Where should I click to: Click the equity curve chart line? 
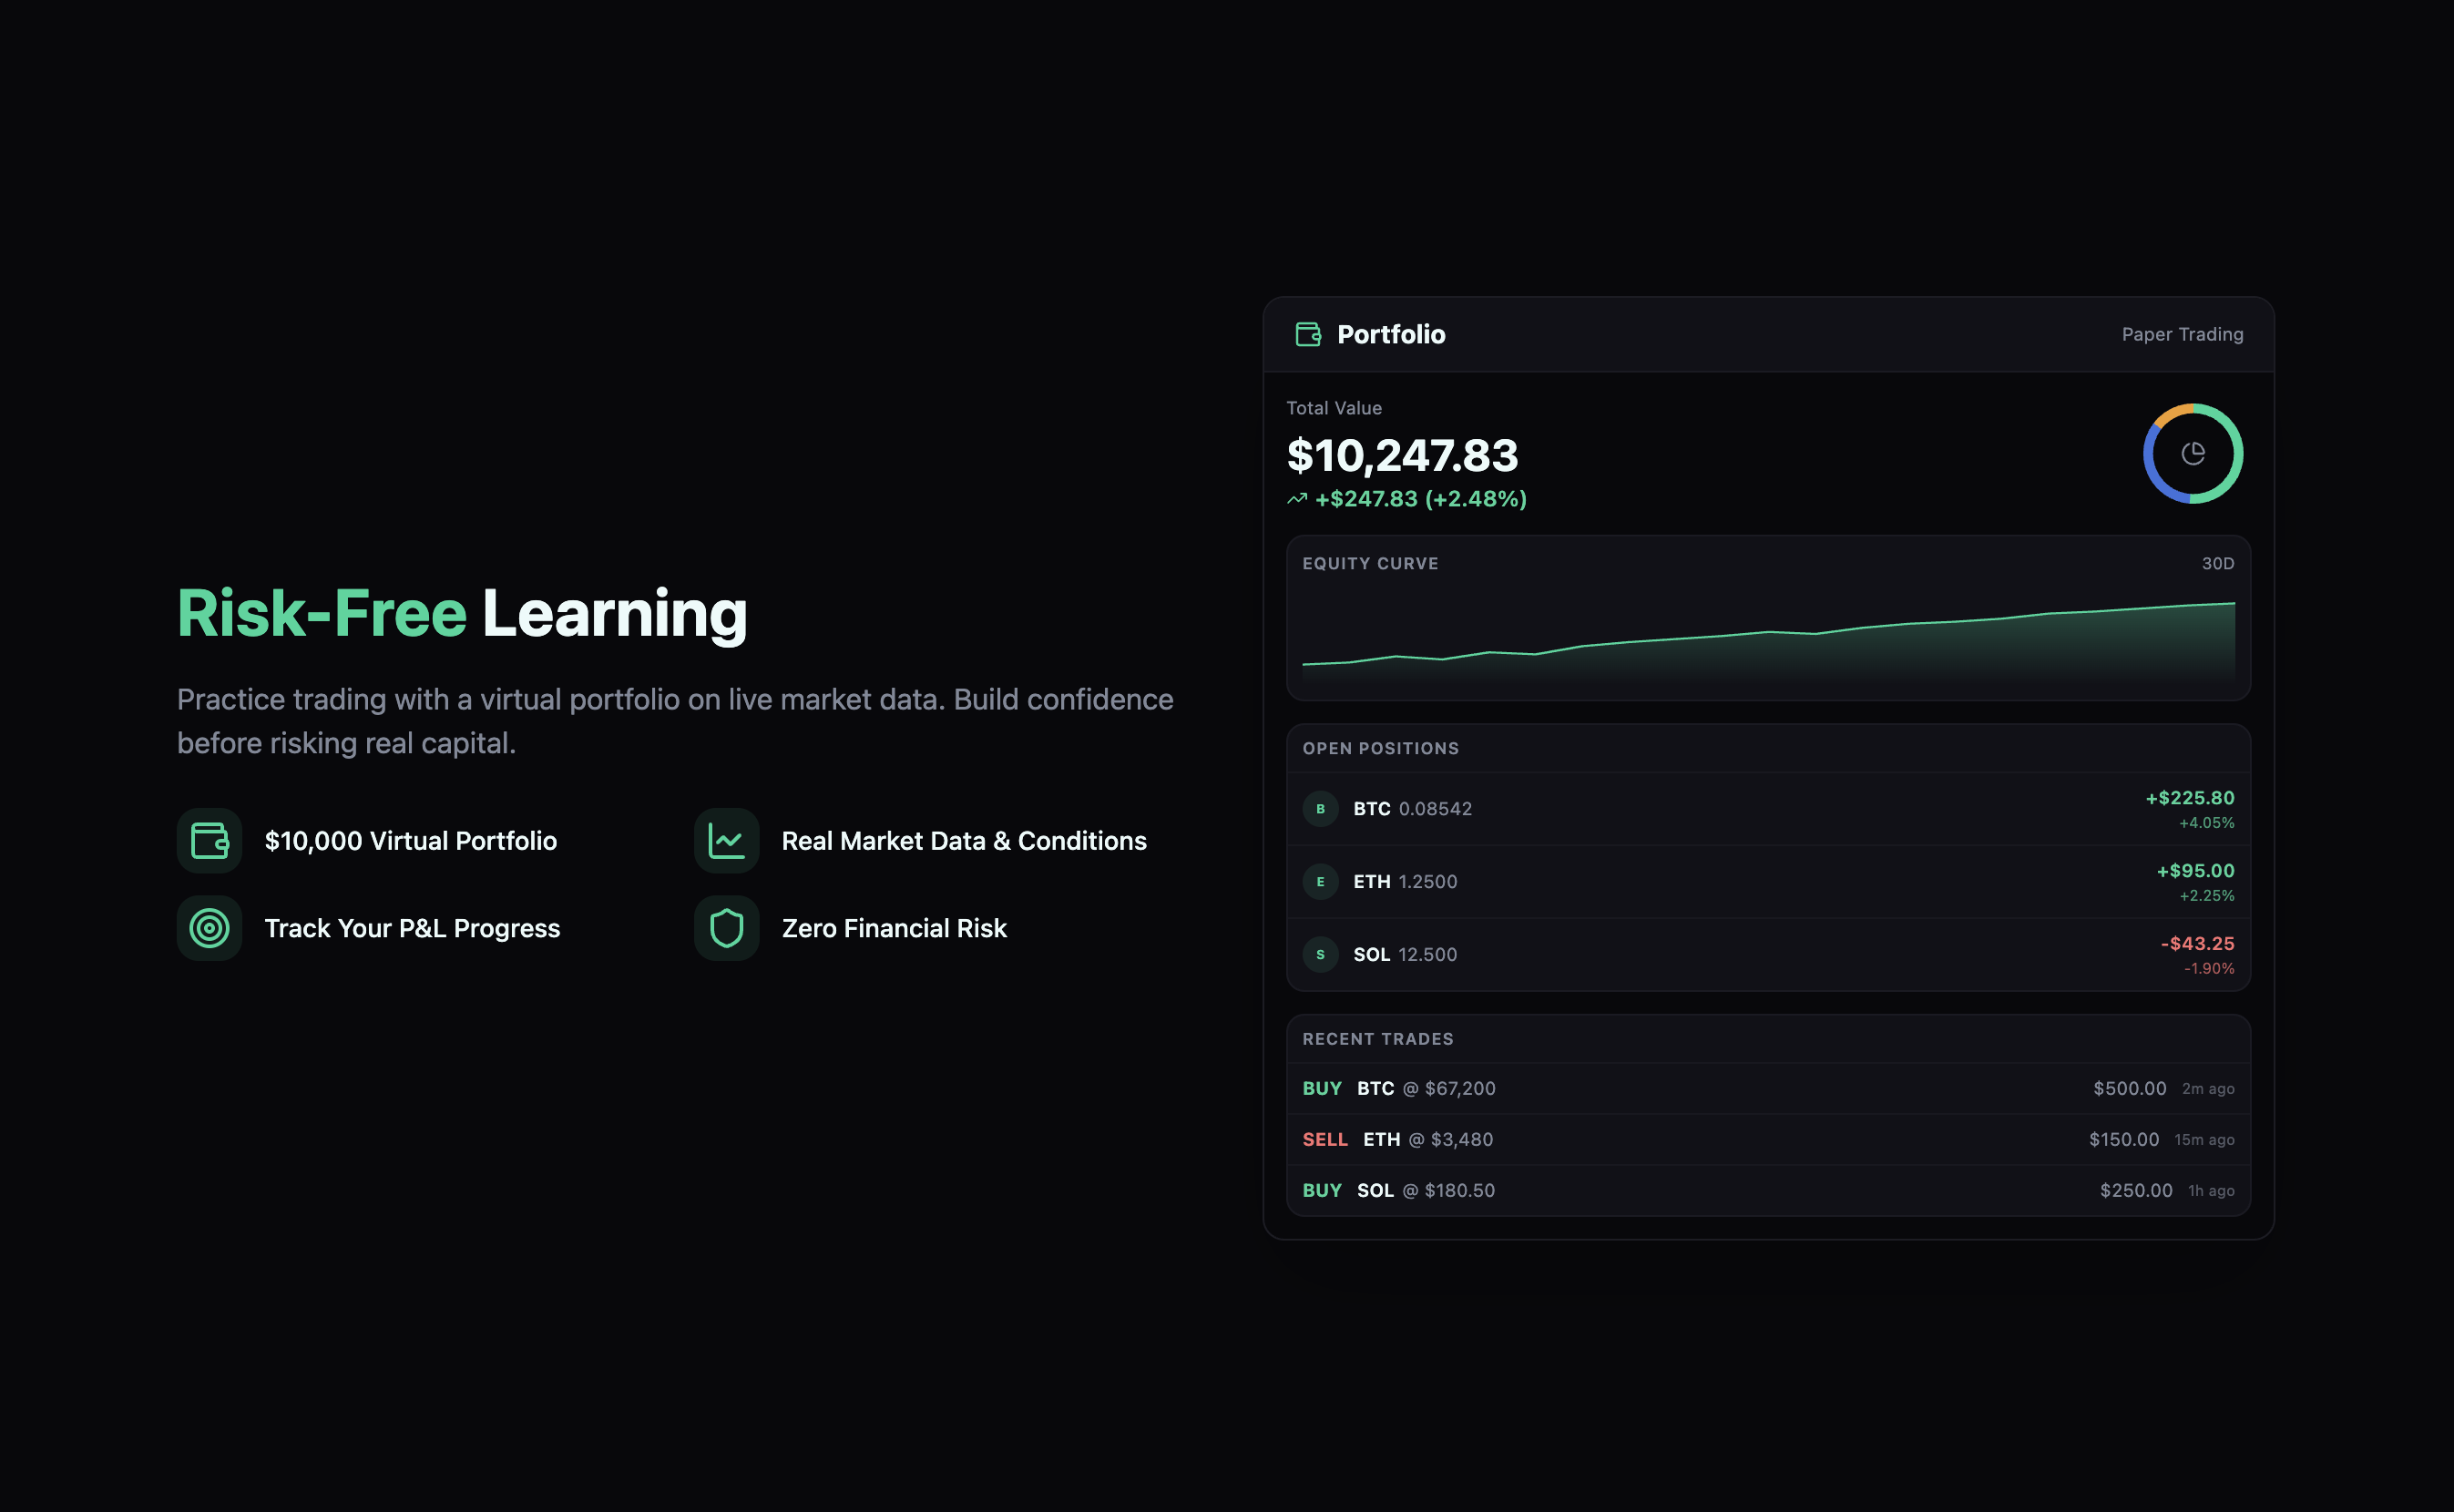pos(1768,632)
